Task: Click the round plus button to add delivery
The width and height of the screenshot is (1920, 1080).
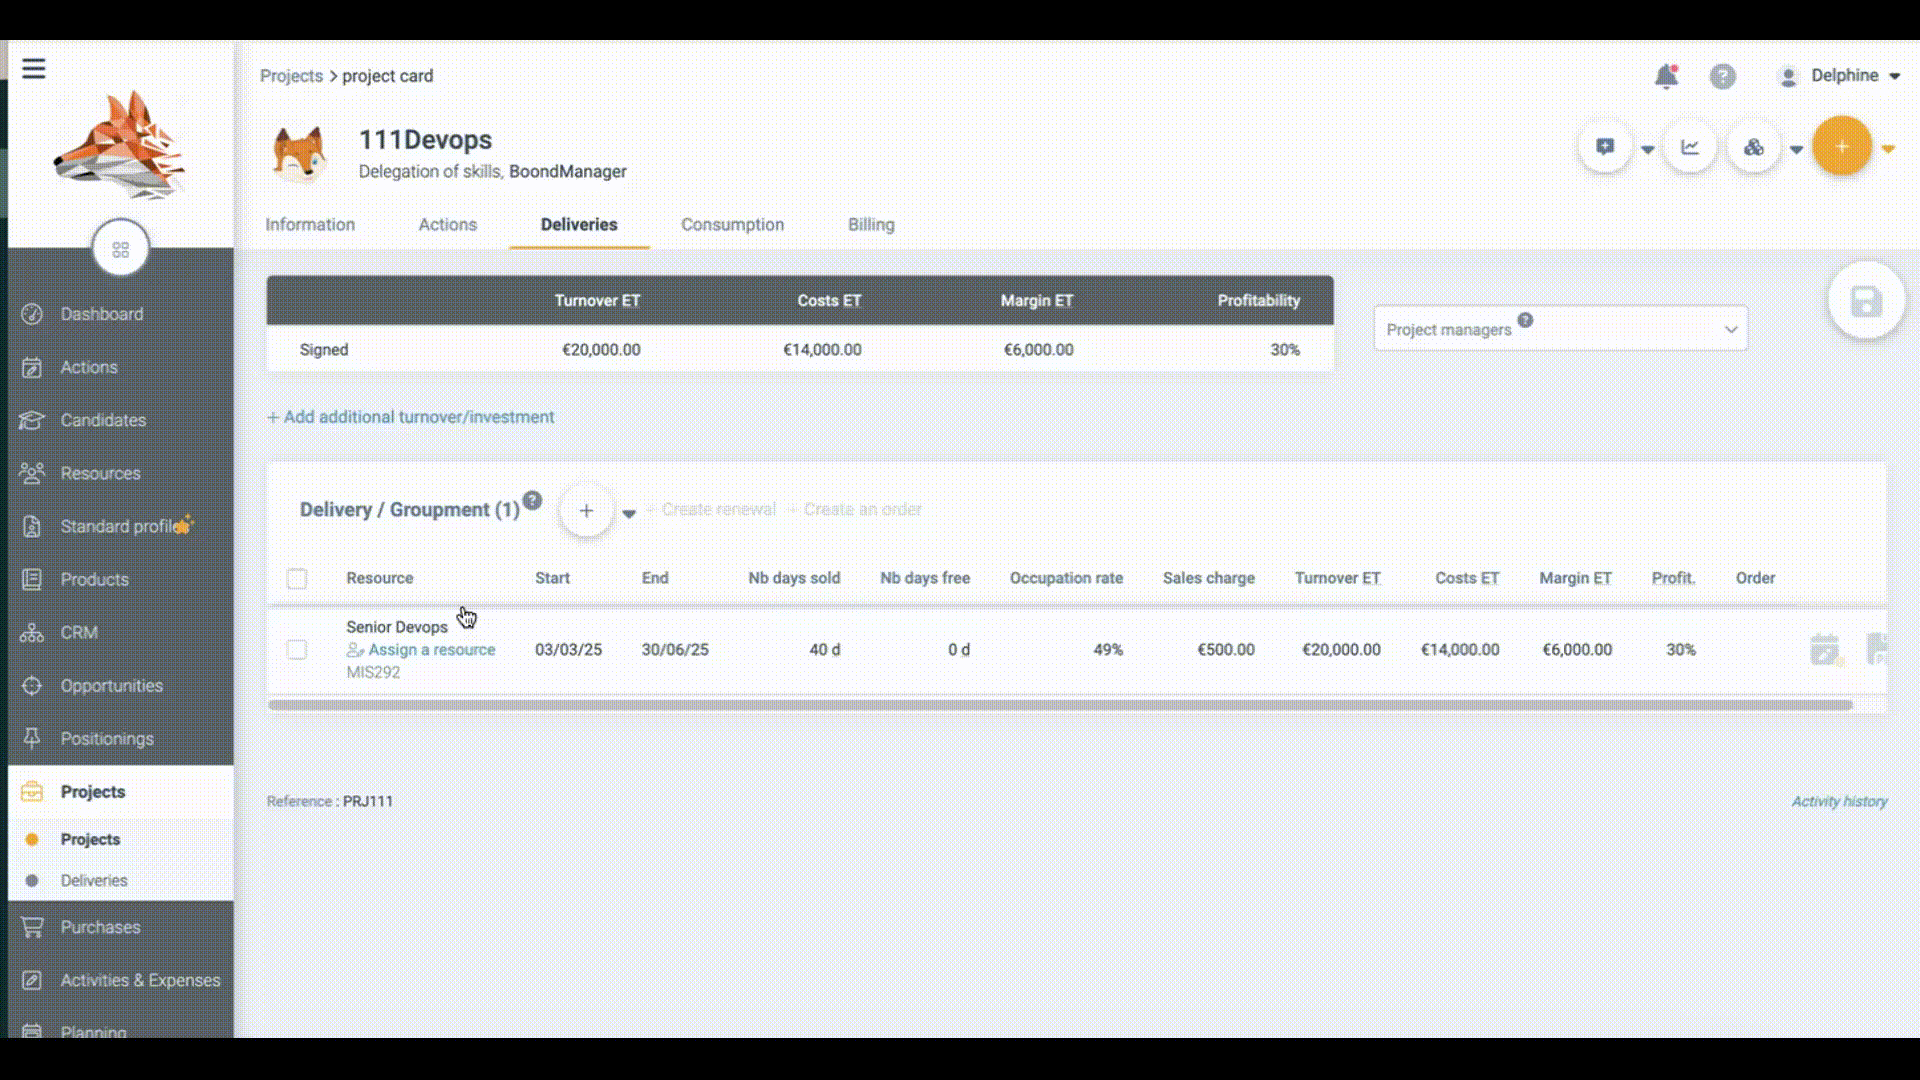Action: 586,511
